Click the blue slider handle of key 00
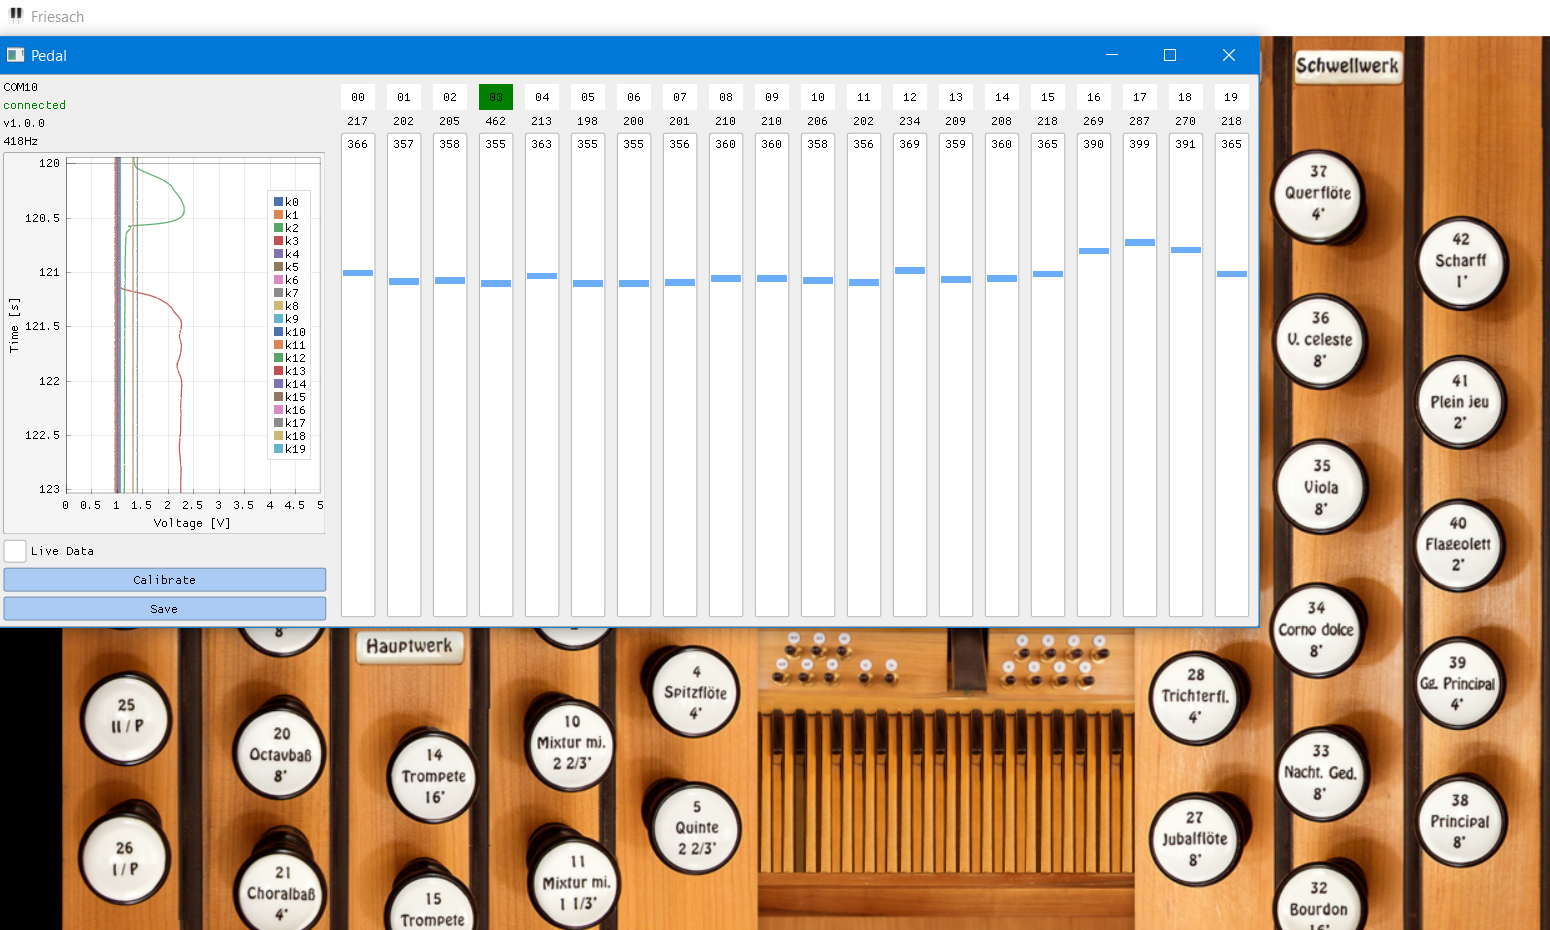Viewport: 1550px width, 930px height. 358,273
